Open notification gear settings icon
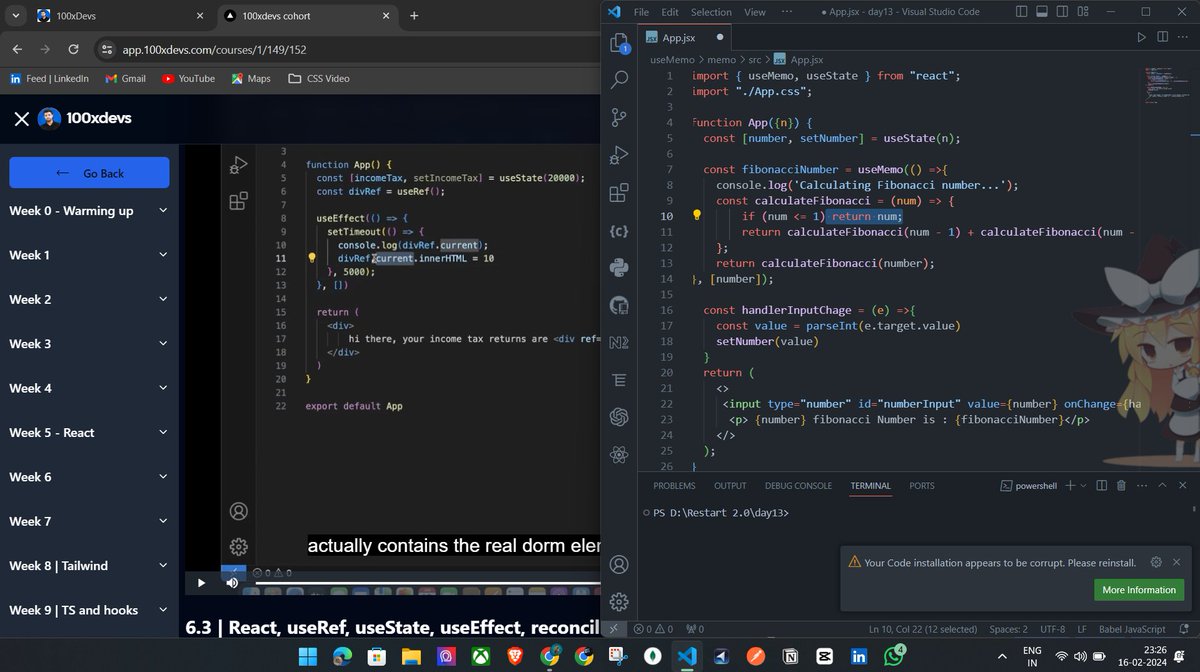1200x672 pixels. (1156, 562)
